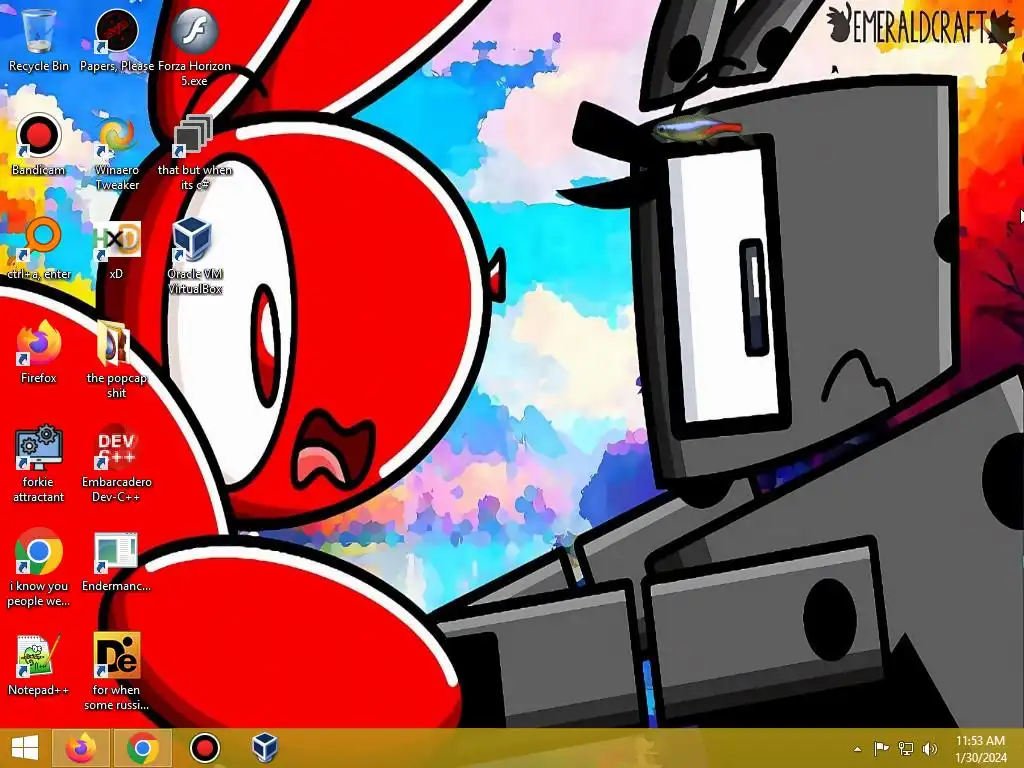Open the Windows Start button
1024x768 pixels.
[x=25, y=748]
